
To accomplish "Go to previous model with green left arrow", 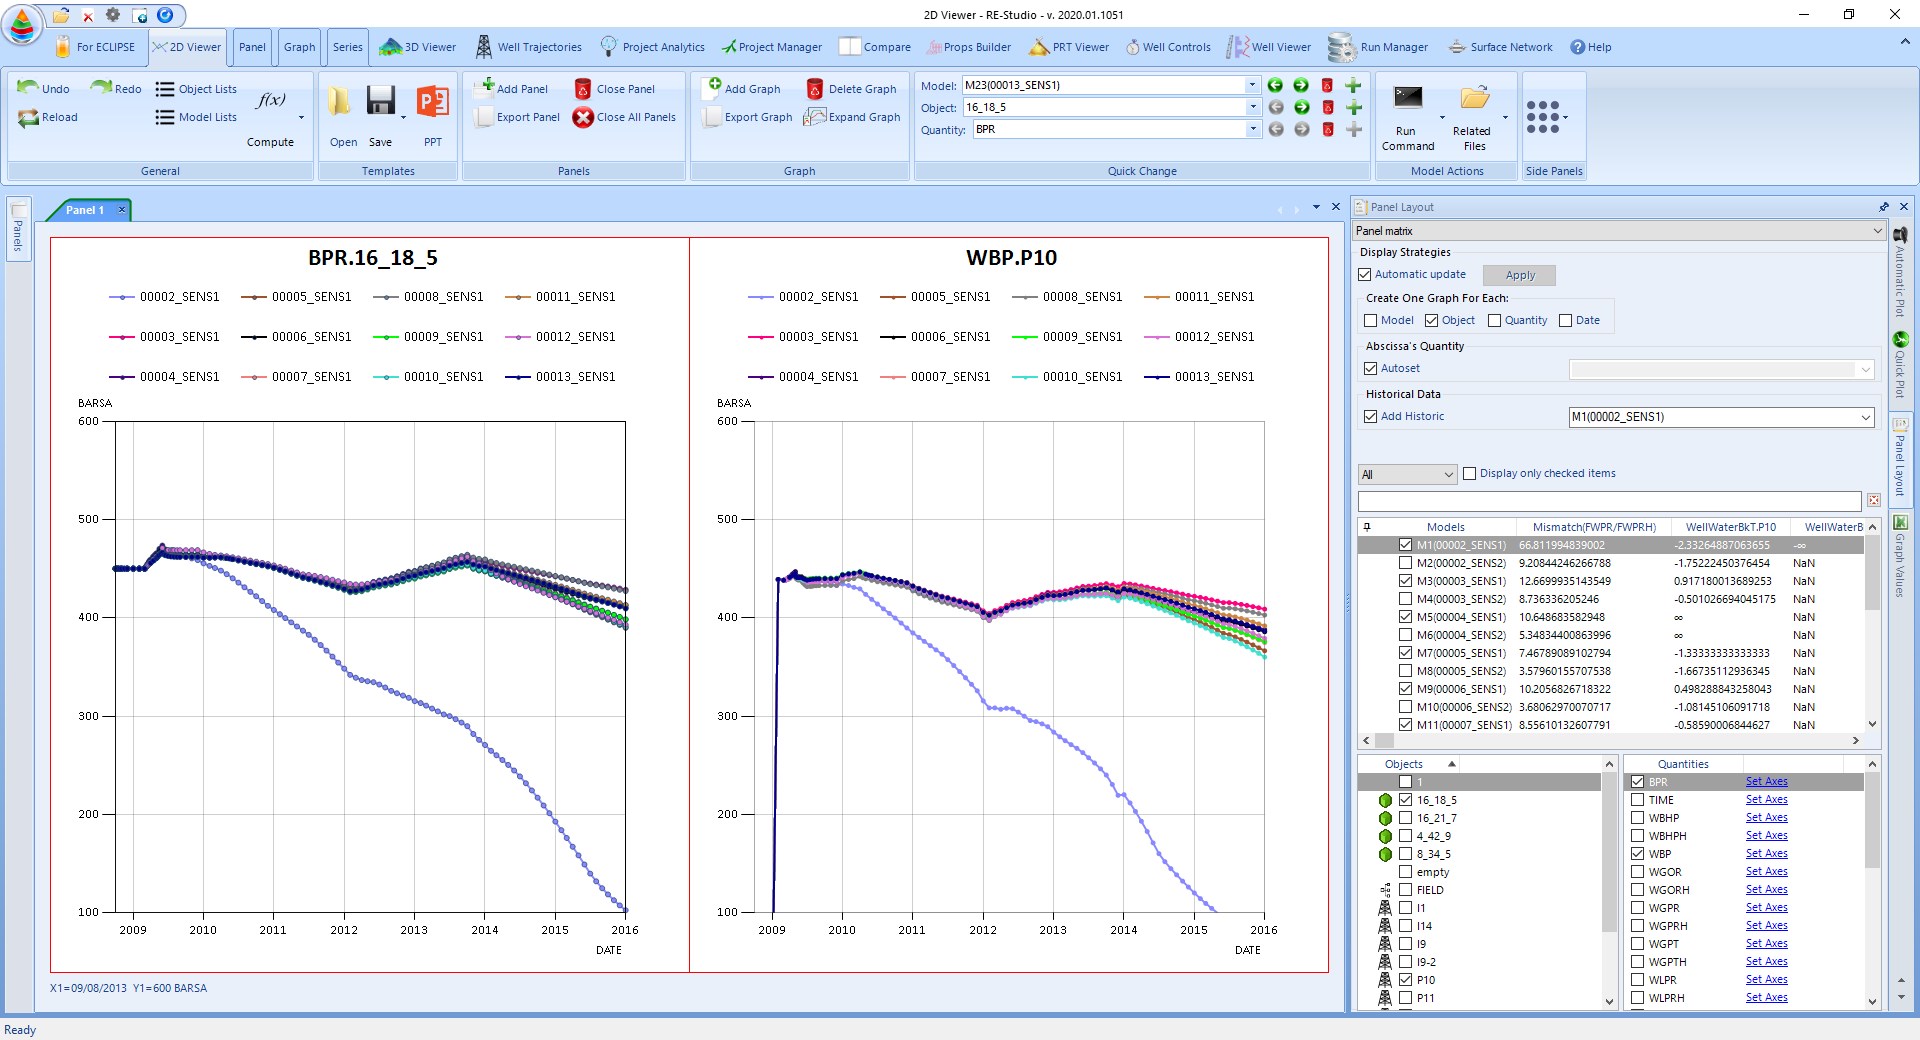I will pos(1275,85).
